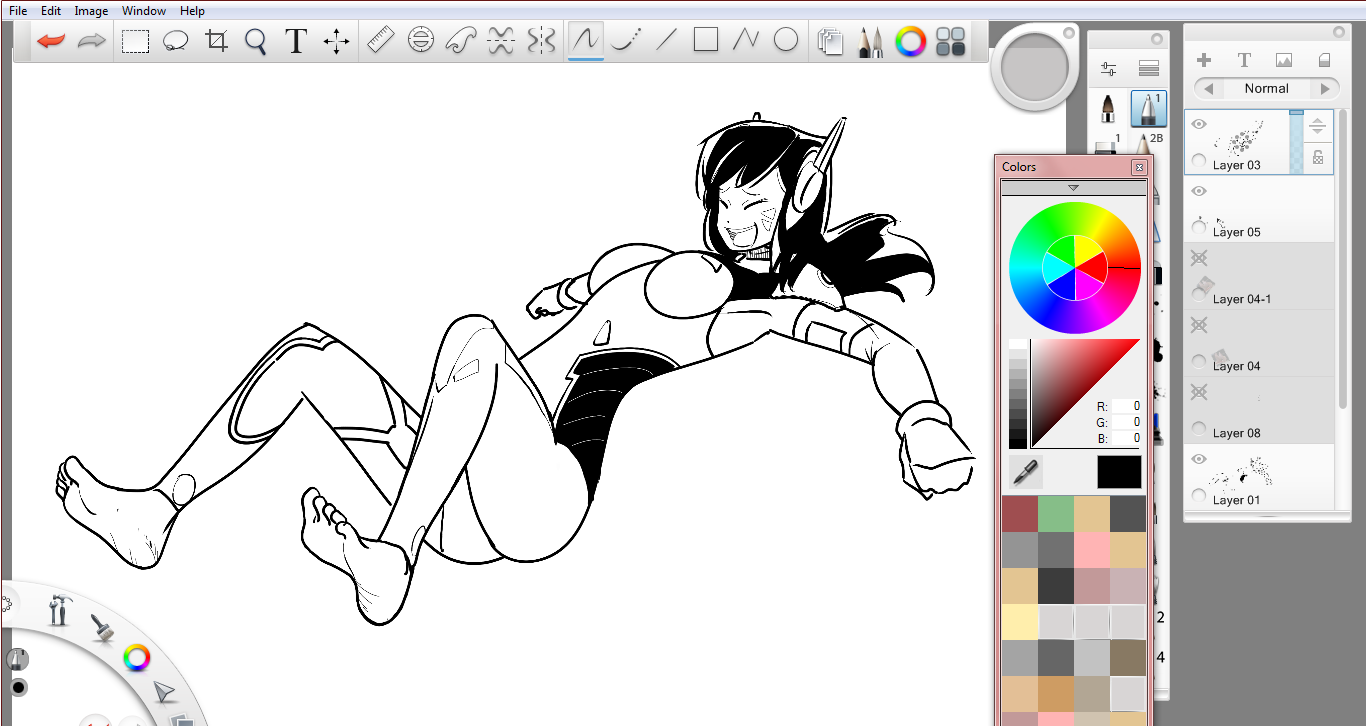
Task: Turn on the French Curve tool
Action: 461,41
